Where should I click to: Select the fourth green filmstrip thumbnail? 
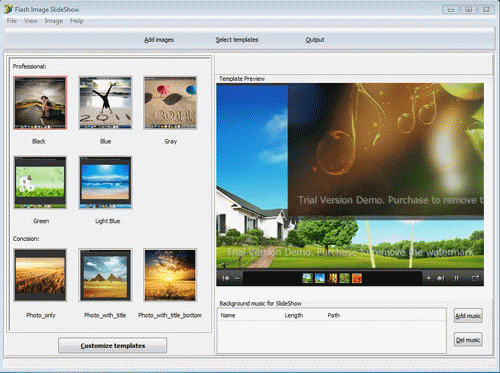344,278
